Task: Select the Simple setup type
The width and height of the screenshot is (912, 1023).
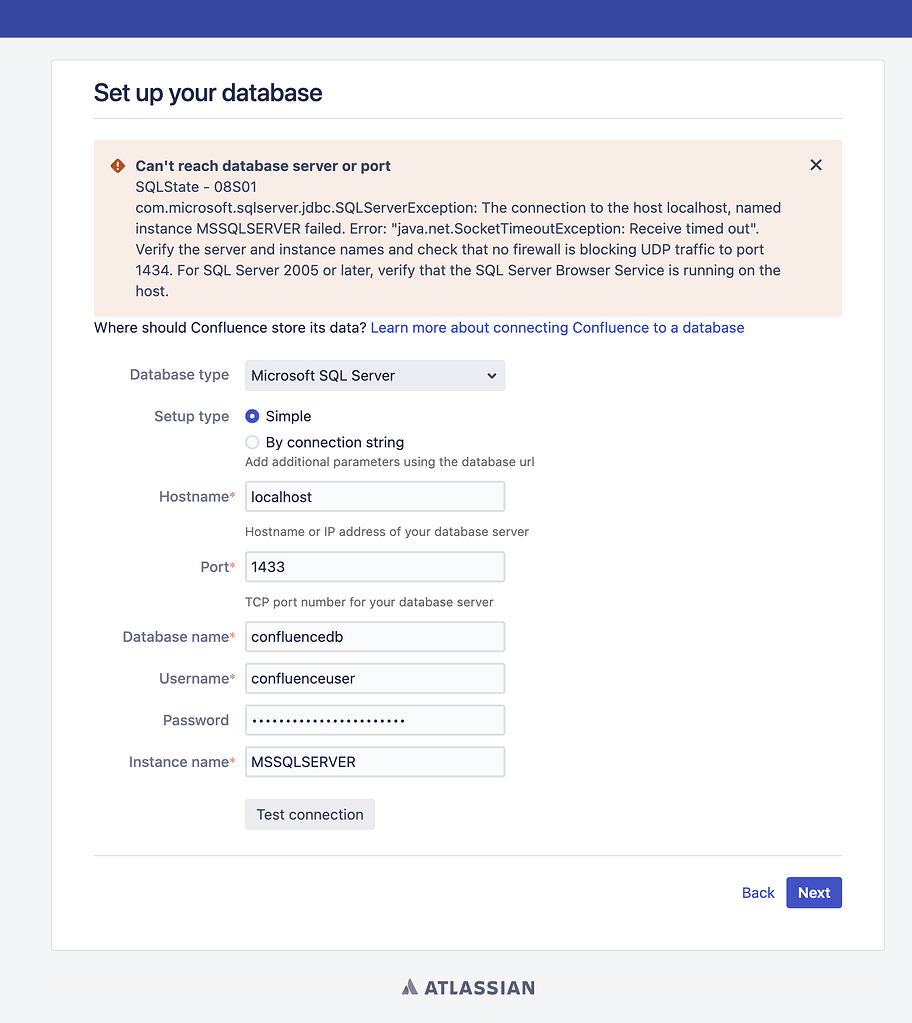Action: [252, 416]
